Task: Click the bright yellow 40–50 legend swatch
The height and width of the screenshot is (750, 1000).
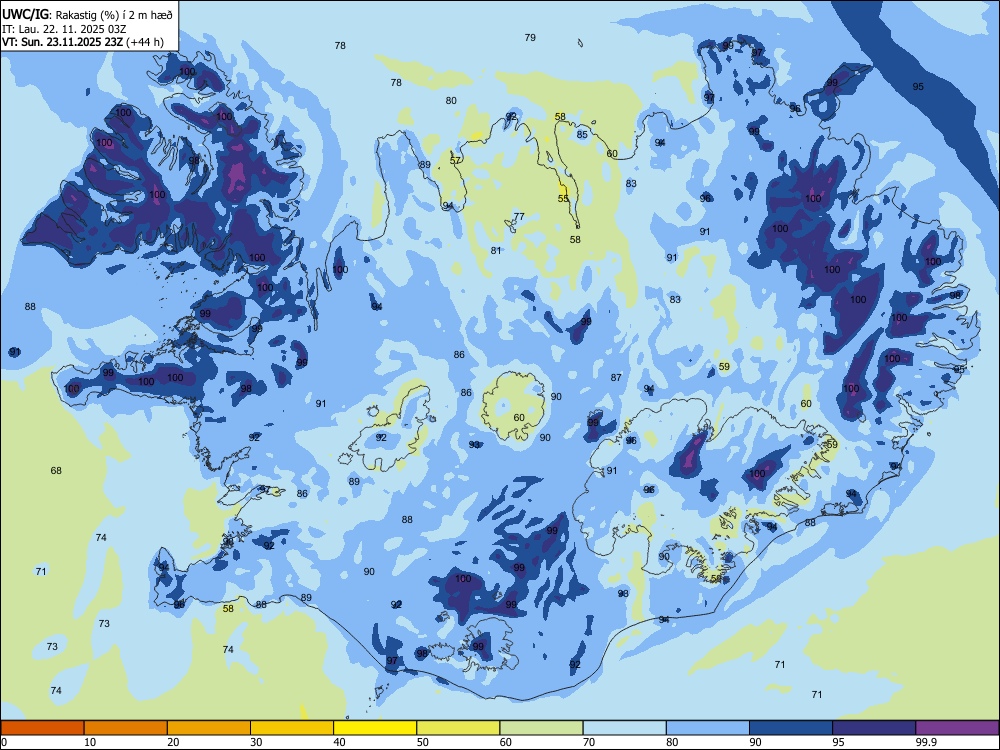Action: tap(375, 728)
